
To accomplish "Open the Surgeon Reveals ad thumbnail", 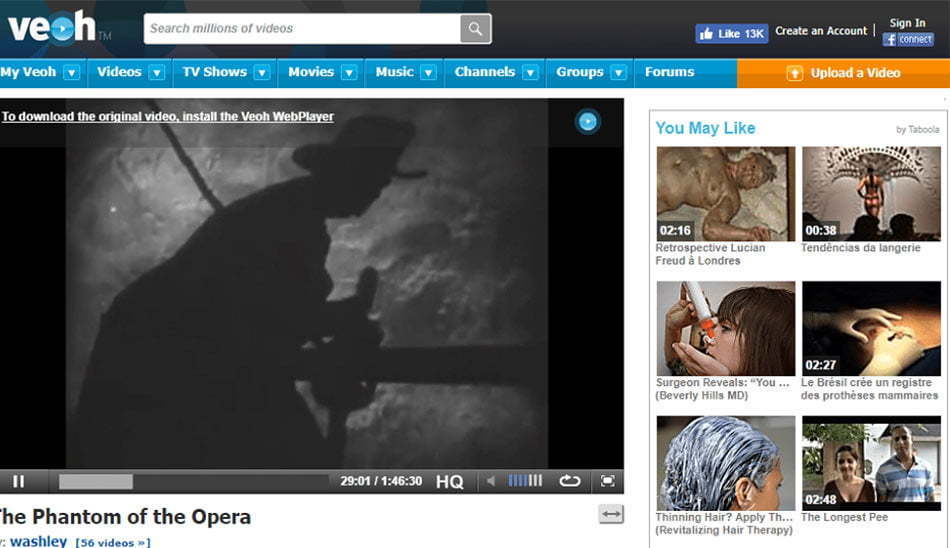I will (x=725, y=328).
